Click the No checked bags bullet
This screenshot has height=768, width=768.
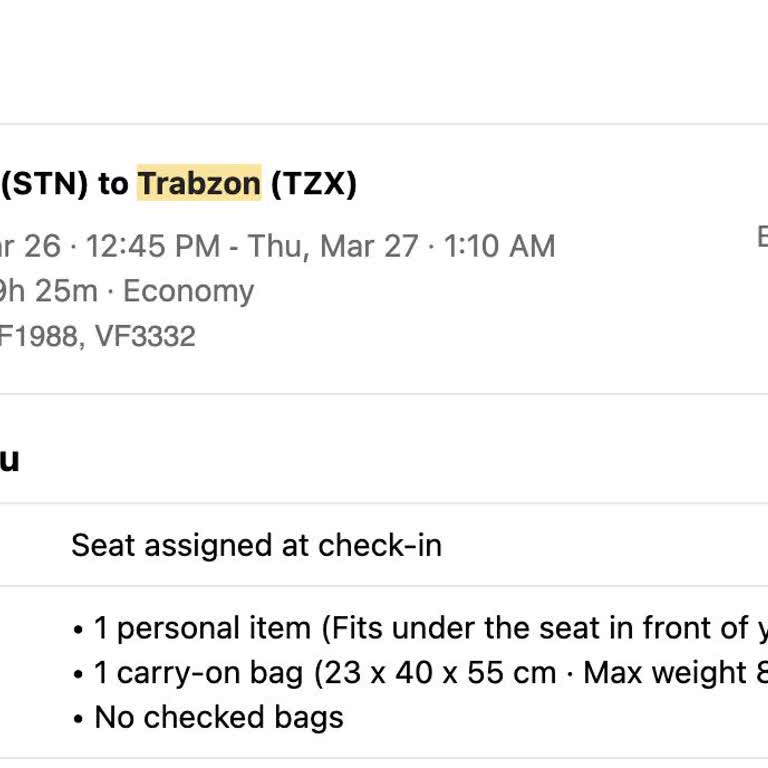[x=218, y=717]
